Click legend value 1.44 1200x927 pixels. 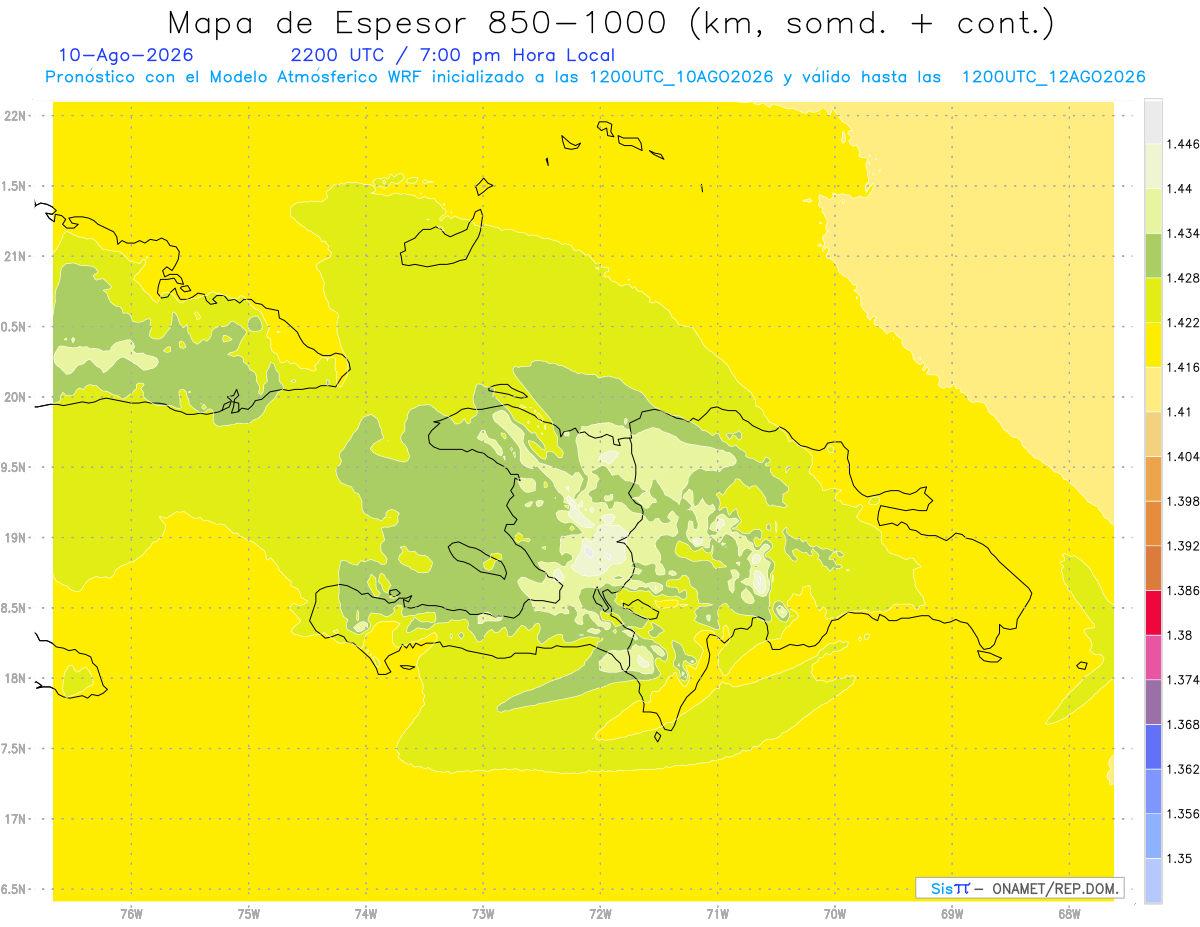[1178, 189]
